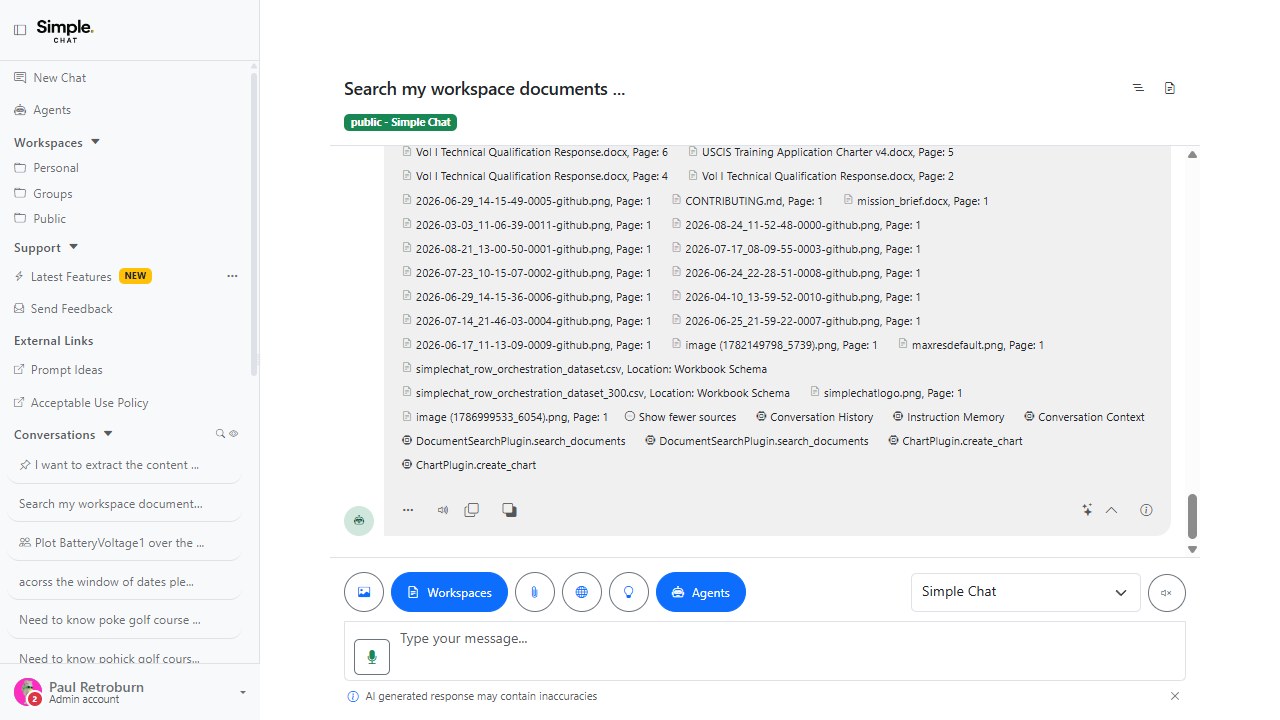Click the read-aloud speaker icon under the message
This screenshot has height=720, width=1280.
442,510
